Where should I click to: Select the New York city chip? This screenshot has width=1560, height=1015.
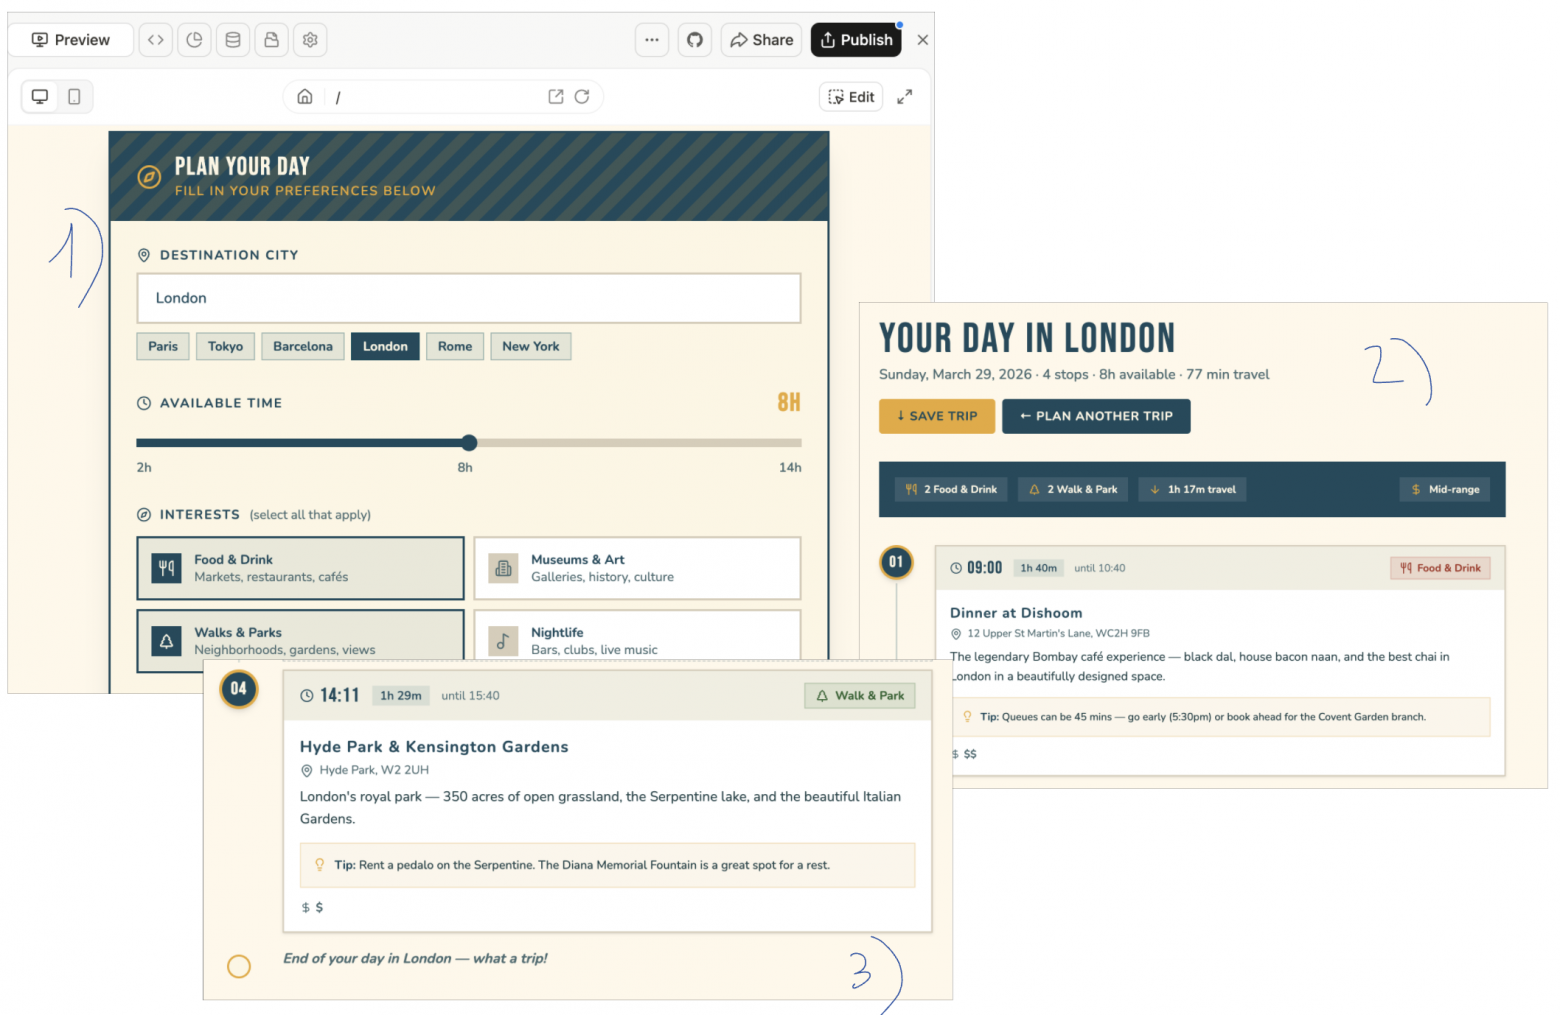531,347
